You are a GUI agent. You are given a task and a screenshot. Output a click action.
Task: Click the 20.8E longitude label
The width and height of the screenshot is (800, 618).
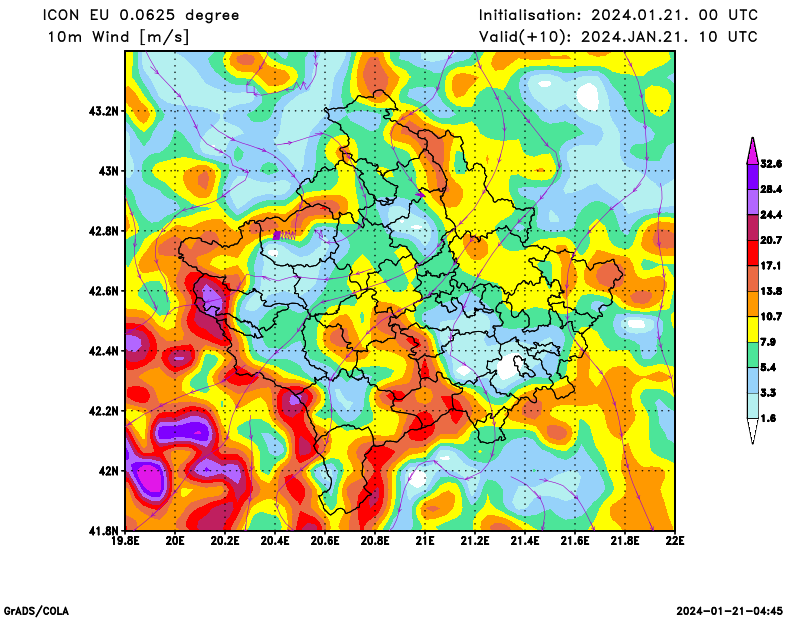pyautogui.click(x=376, y=541)
